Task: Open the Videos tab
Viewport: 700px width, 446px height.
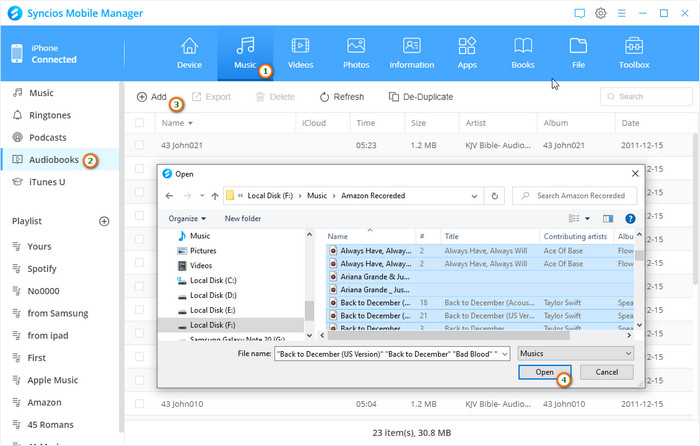Action: pos(300,54)
